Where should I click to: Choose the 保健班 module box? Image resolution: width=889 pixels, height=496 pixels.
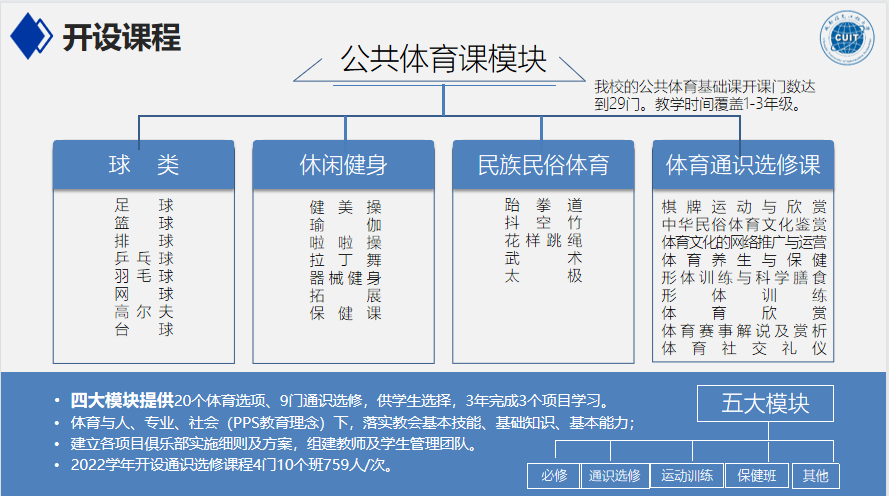(x=762, y=475)
